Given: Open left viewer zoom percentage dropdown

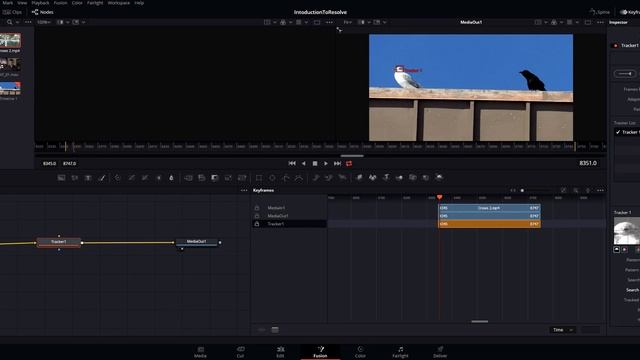Looking at the screenshot, I should coord(44,22).
